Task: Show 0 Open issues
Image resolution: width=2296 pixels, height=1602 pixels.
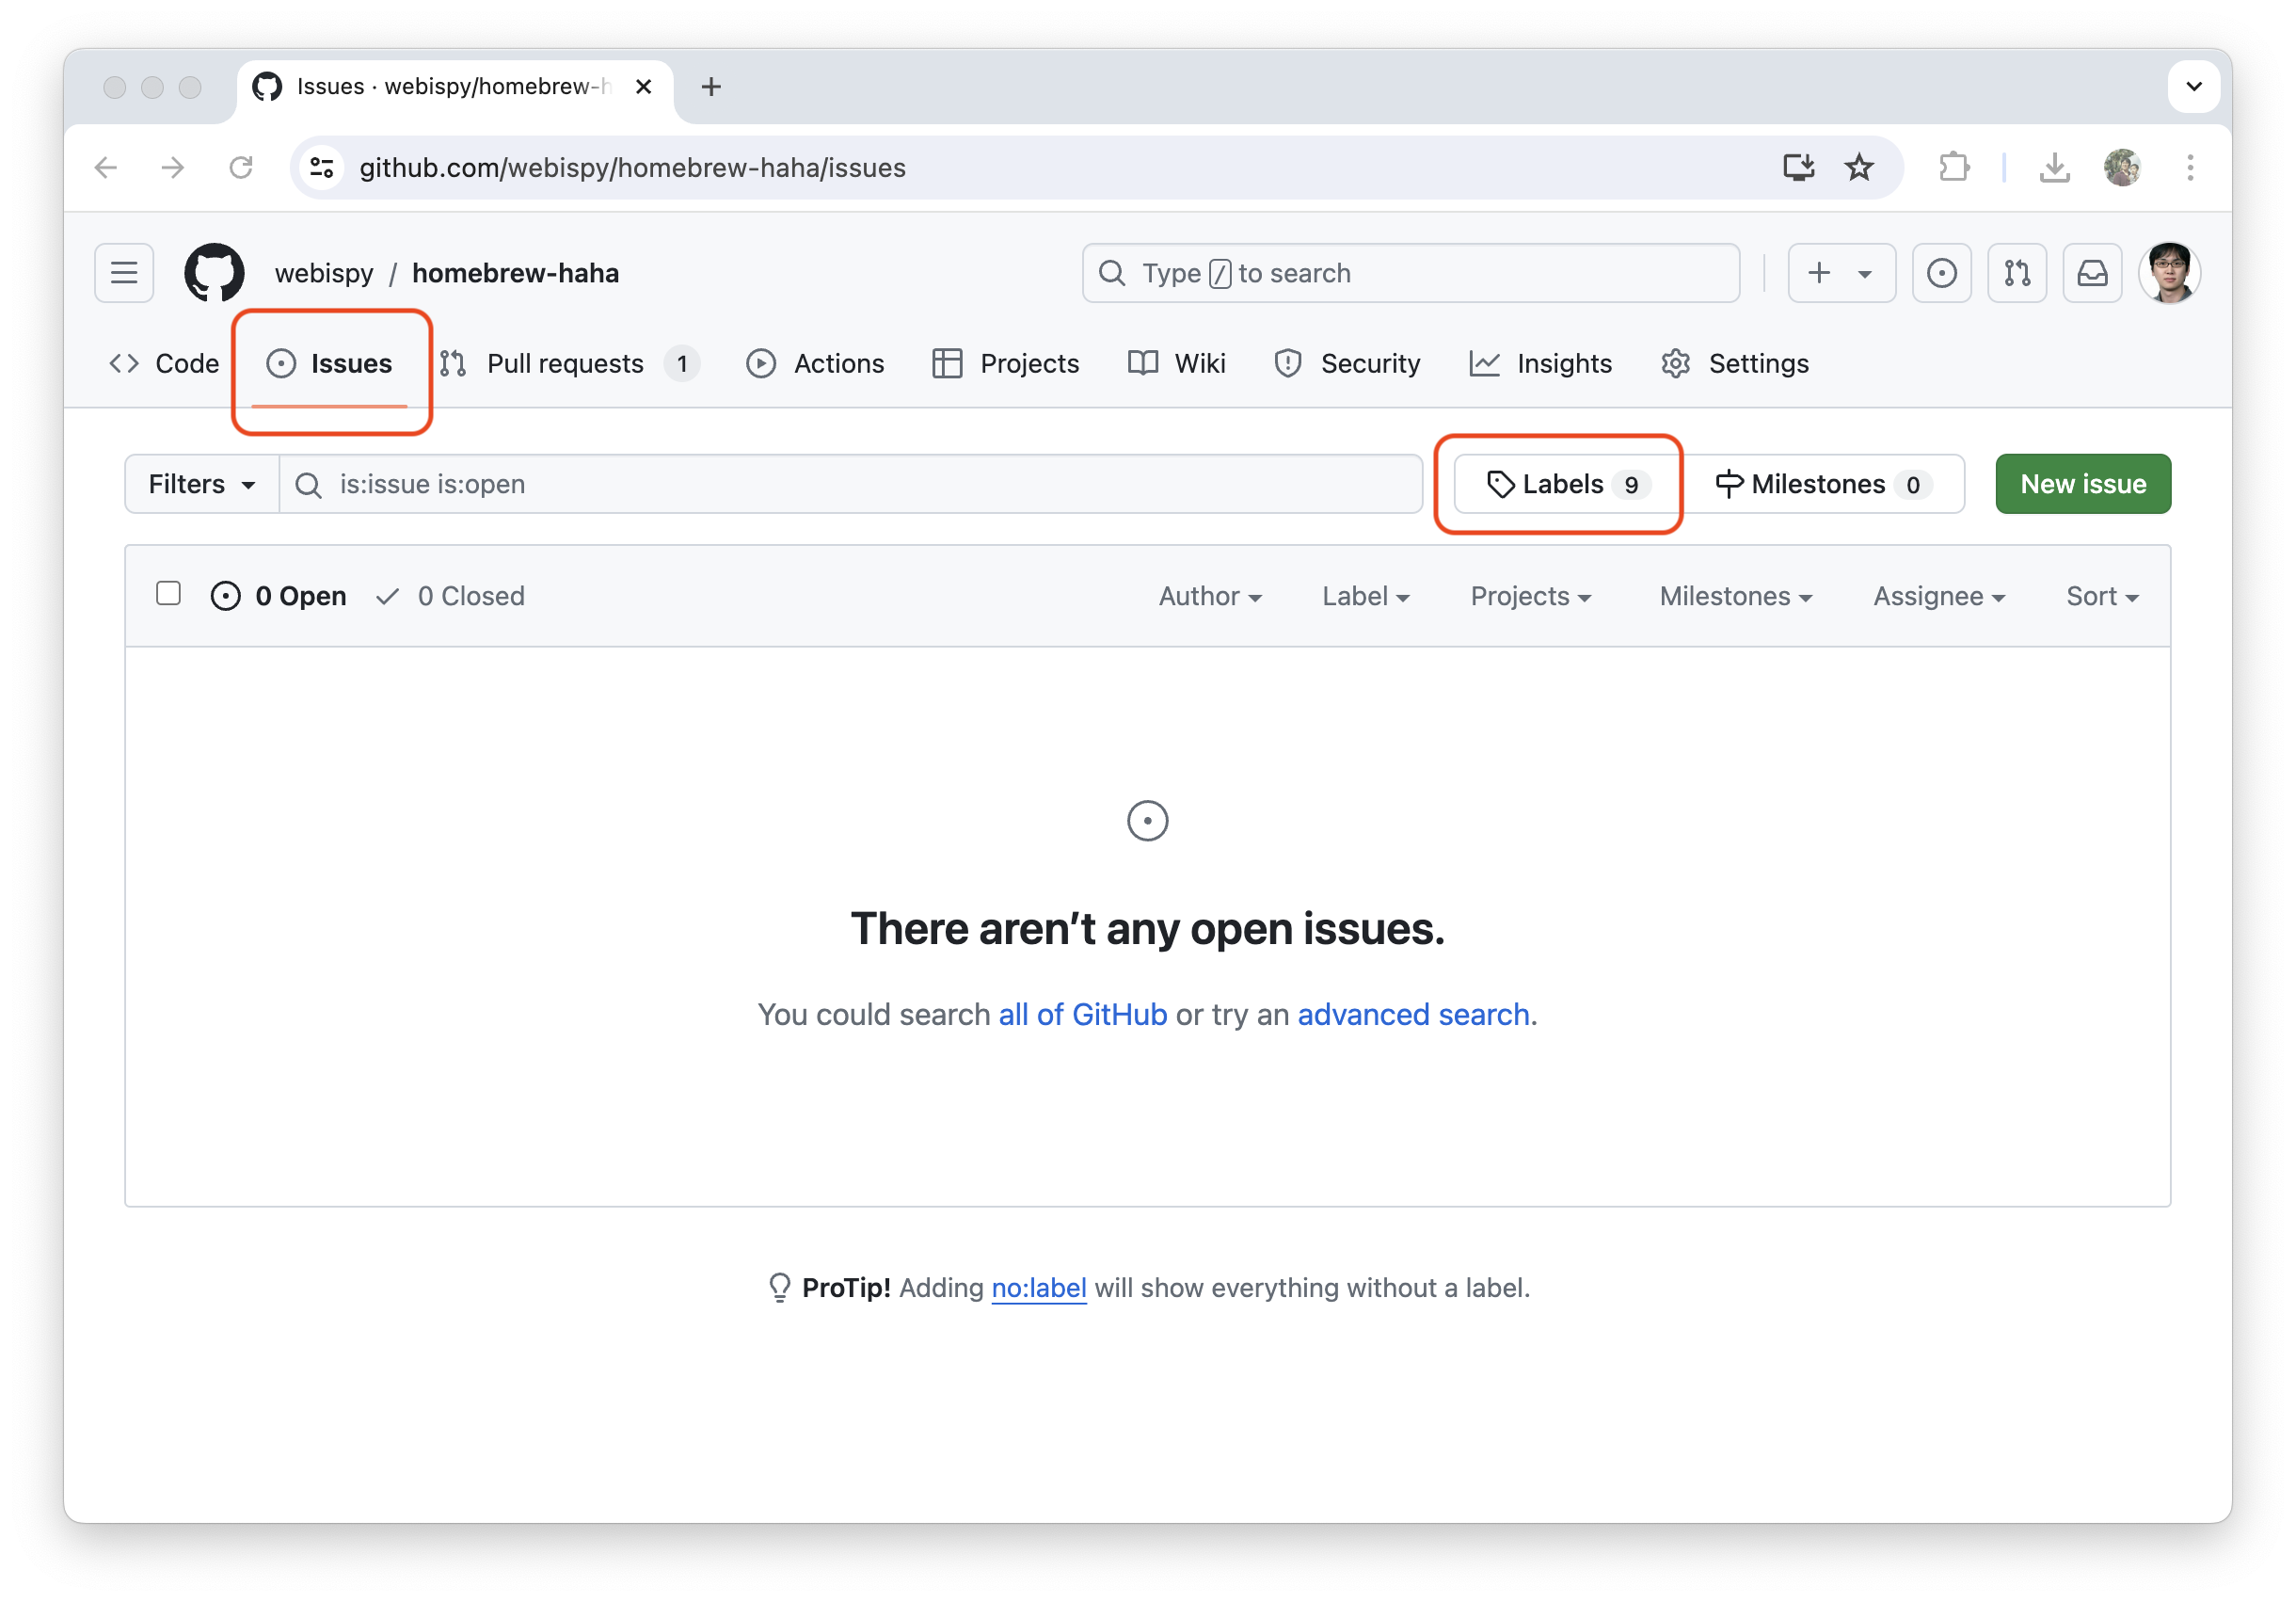Action: click(x=279, y=596)
